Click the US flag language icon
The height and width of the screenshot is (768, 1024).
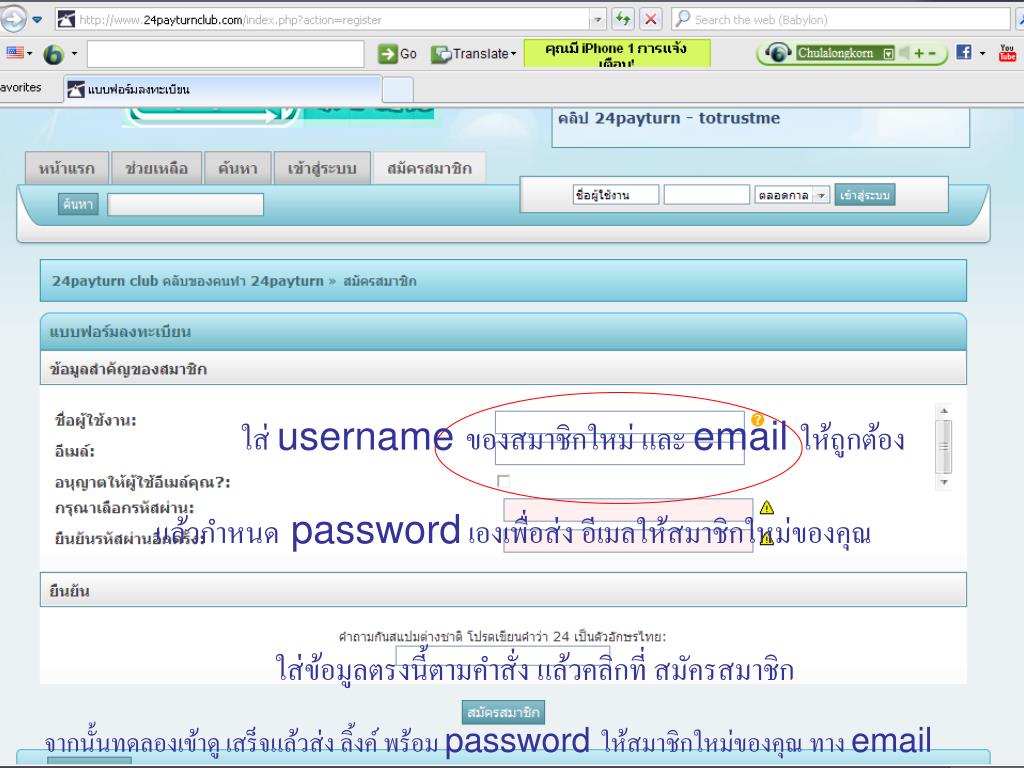pos(14,52)
